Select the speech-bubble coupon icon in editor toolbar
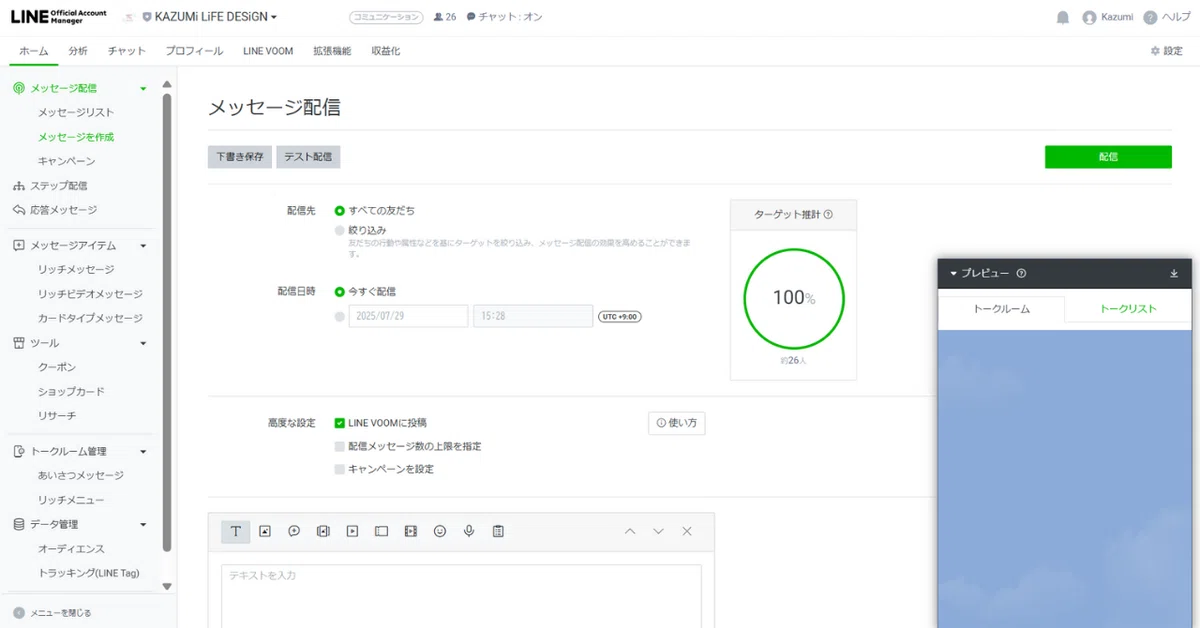 294,531
